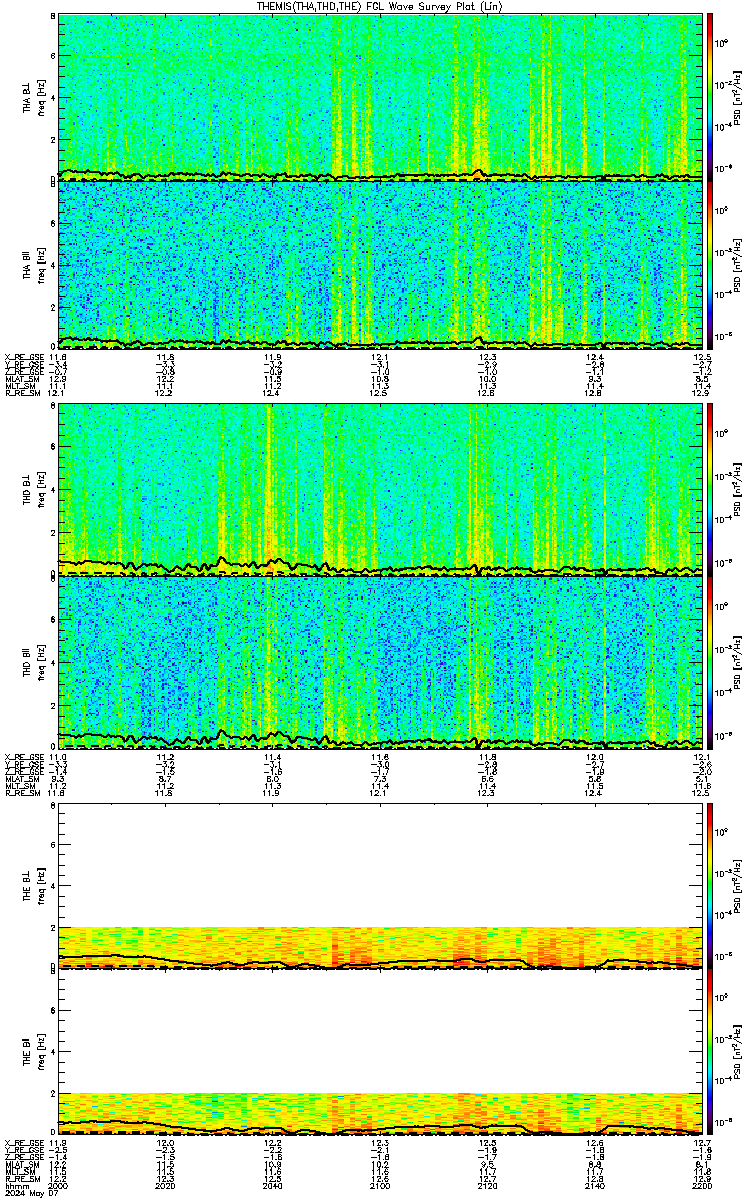Click the 'PSD [nT²/Hz]' label beside the THE B∥ color bar

coord(738,1052)
